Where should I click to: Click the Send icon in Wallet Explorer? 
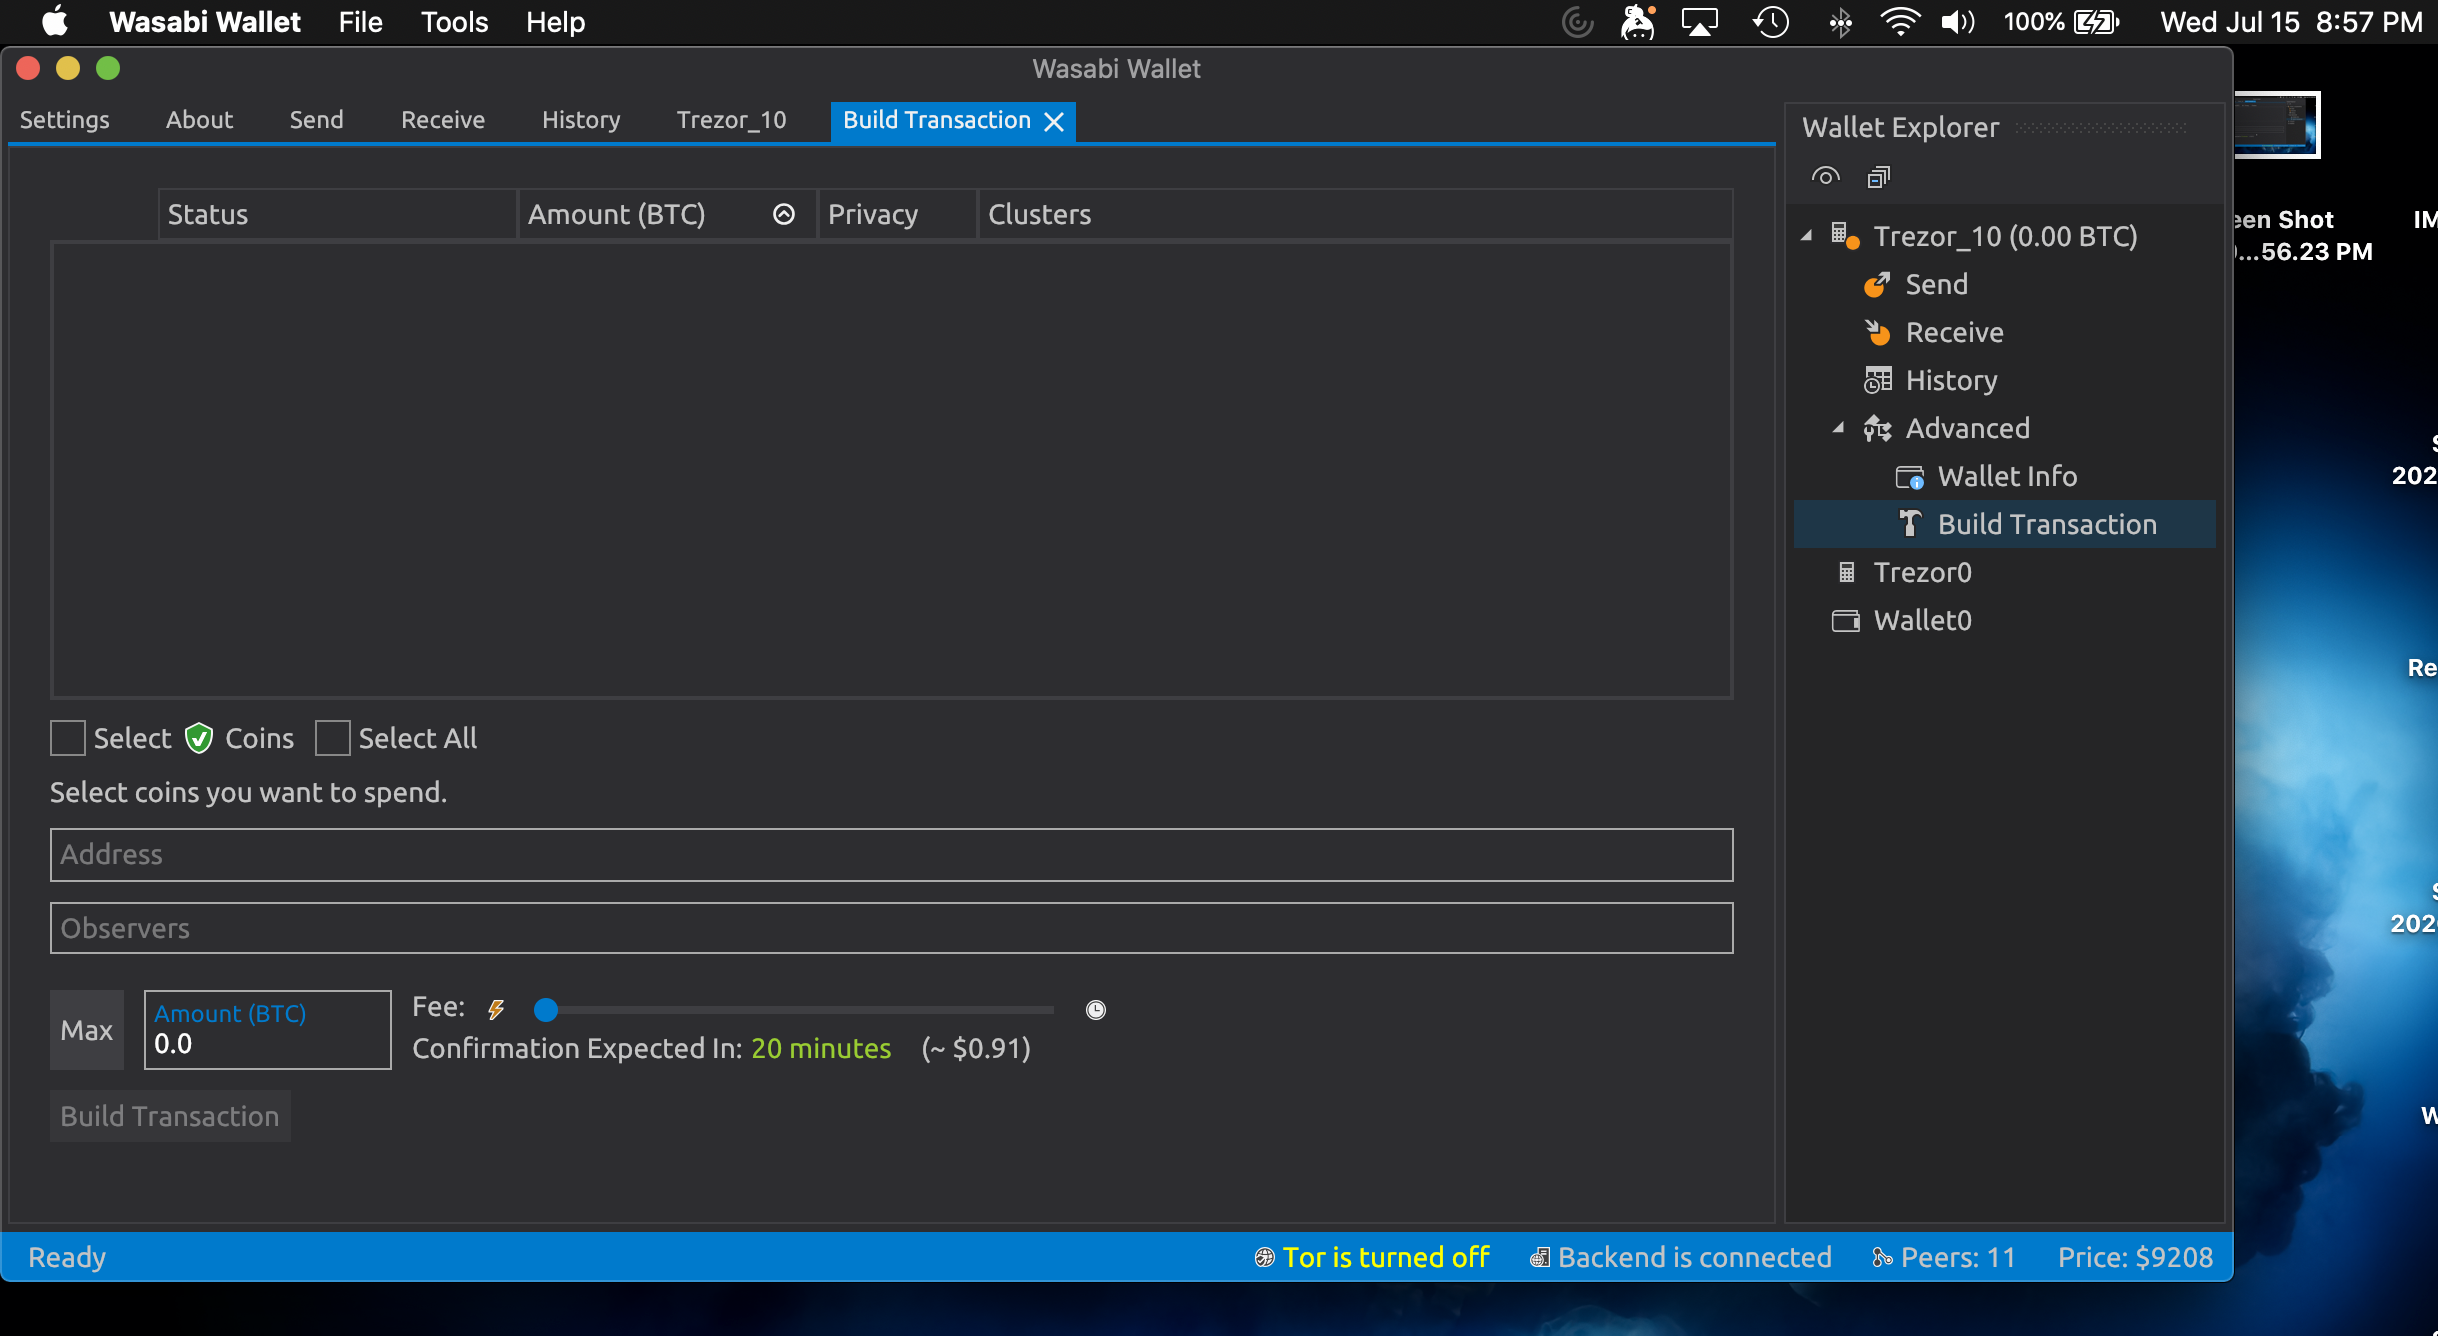click(x=1877, y=285)
